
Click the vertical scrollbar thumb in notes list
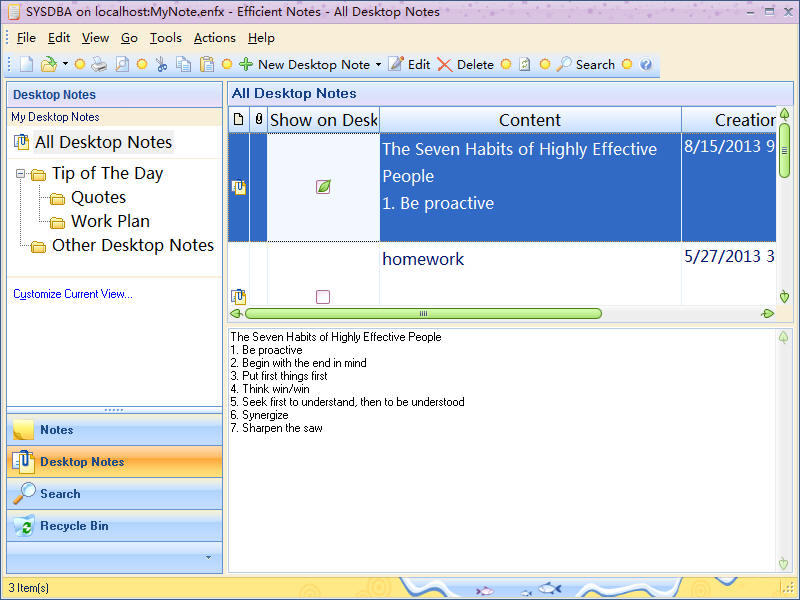pos(785,151)
